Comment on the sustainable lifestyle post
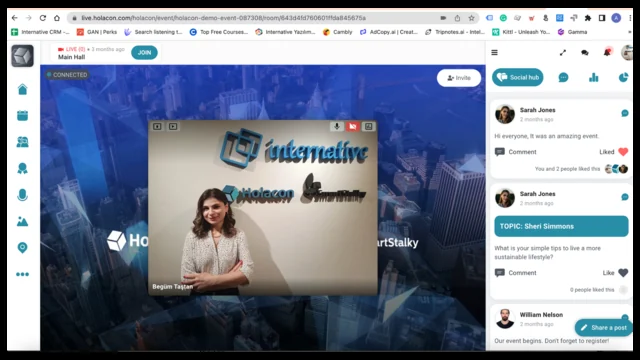Screen dimensions: 640x360 pos(516,273)
